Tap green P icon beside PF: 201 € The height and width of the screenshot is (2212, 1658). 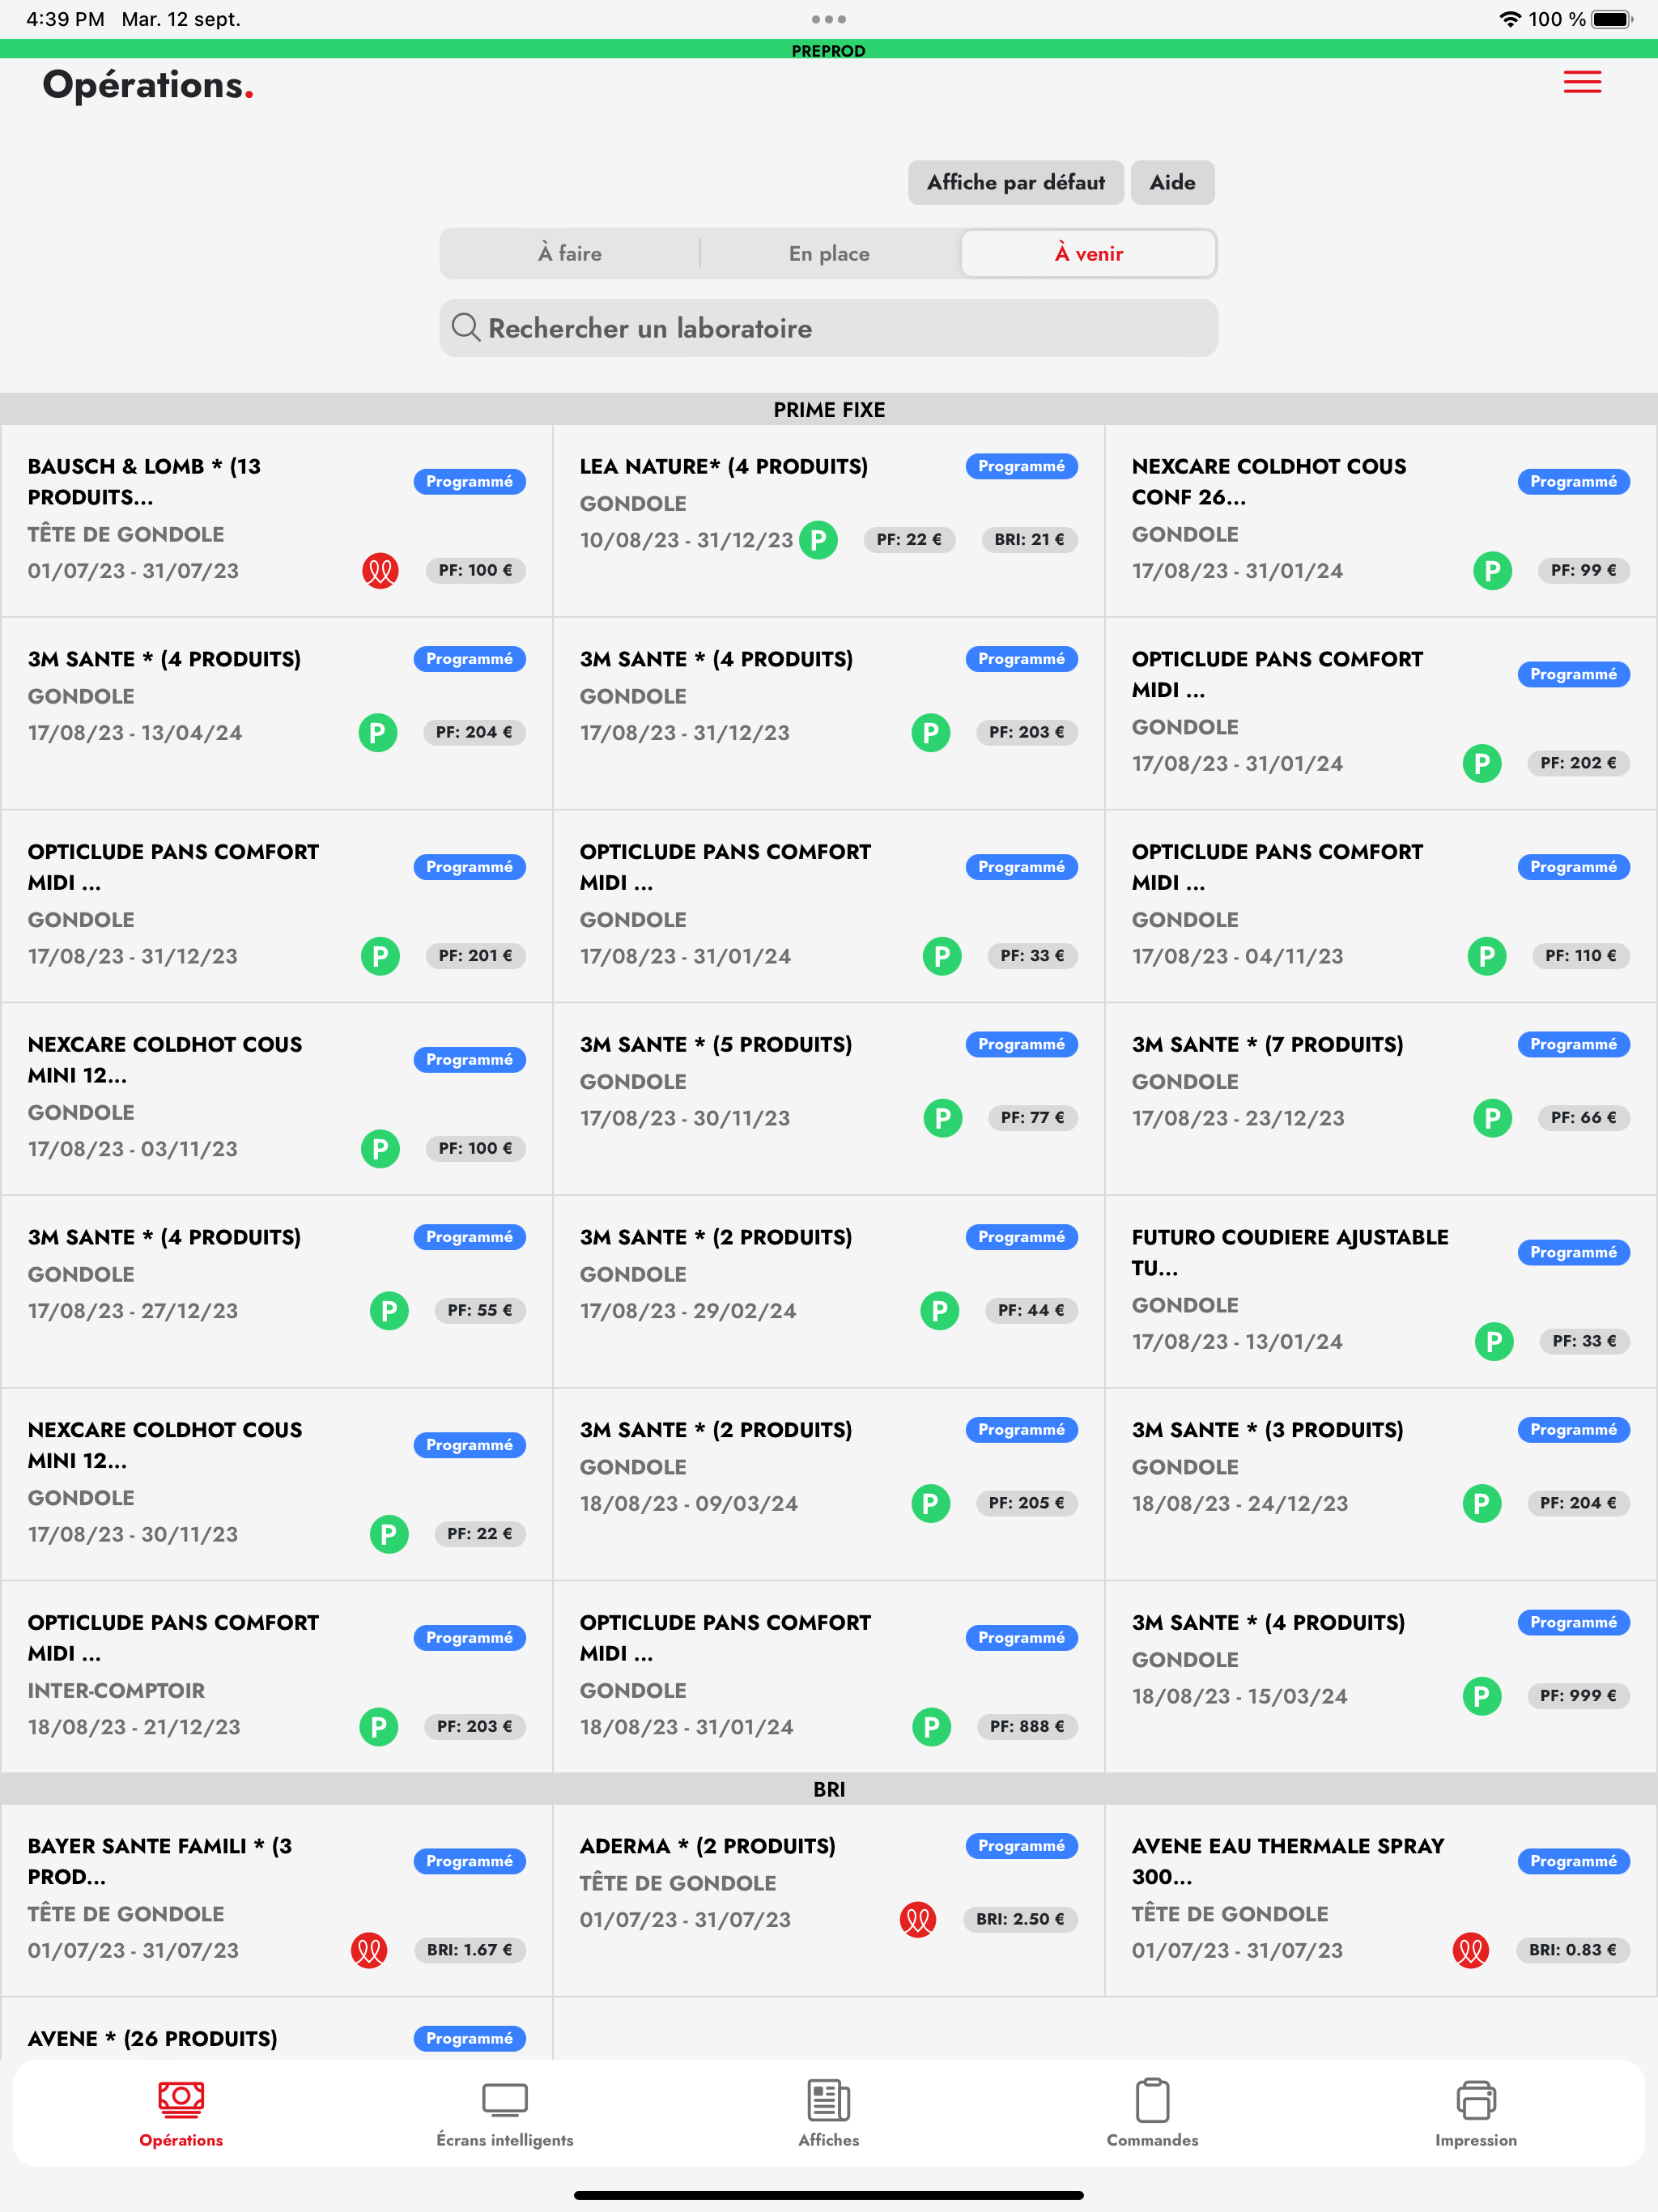[380, 956]
